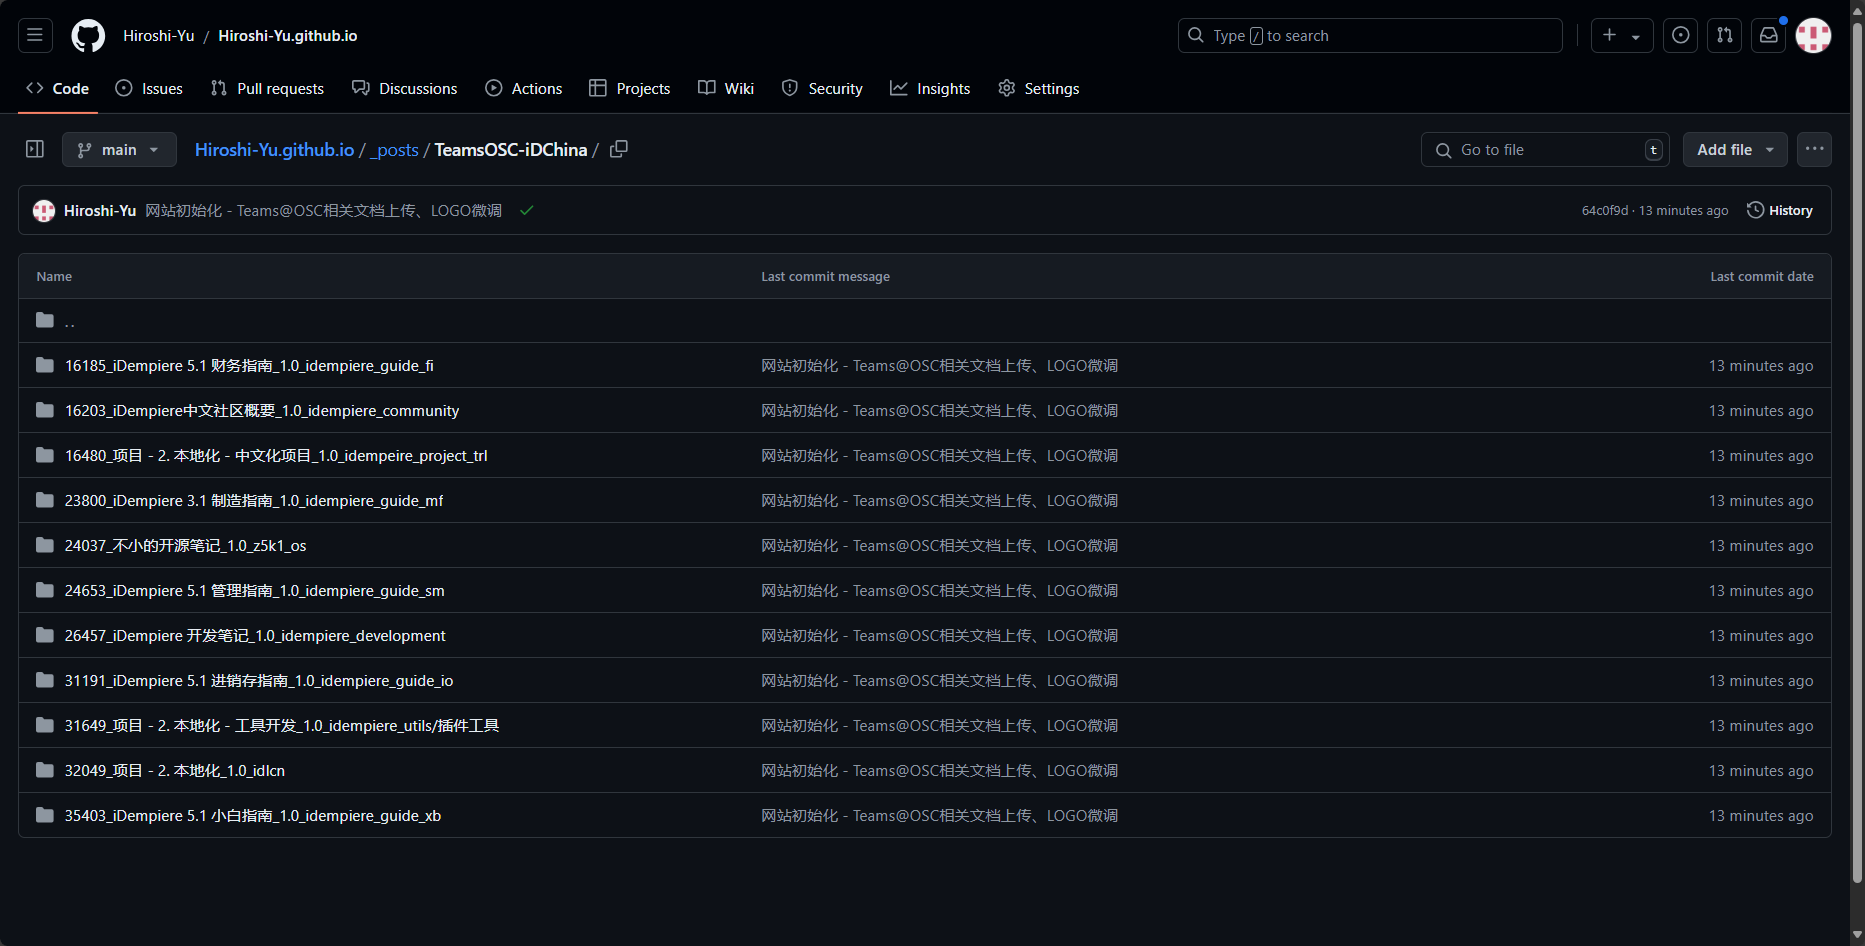Open folder 35403_iDempiere 5.1 小白指南

point(253,816)
